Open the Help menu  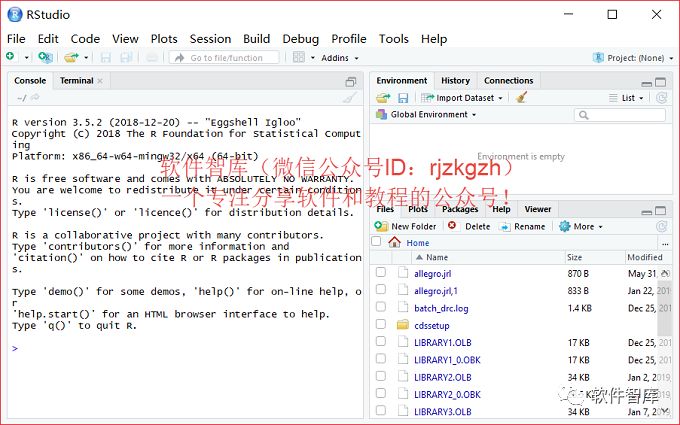434,39
